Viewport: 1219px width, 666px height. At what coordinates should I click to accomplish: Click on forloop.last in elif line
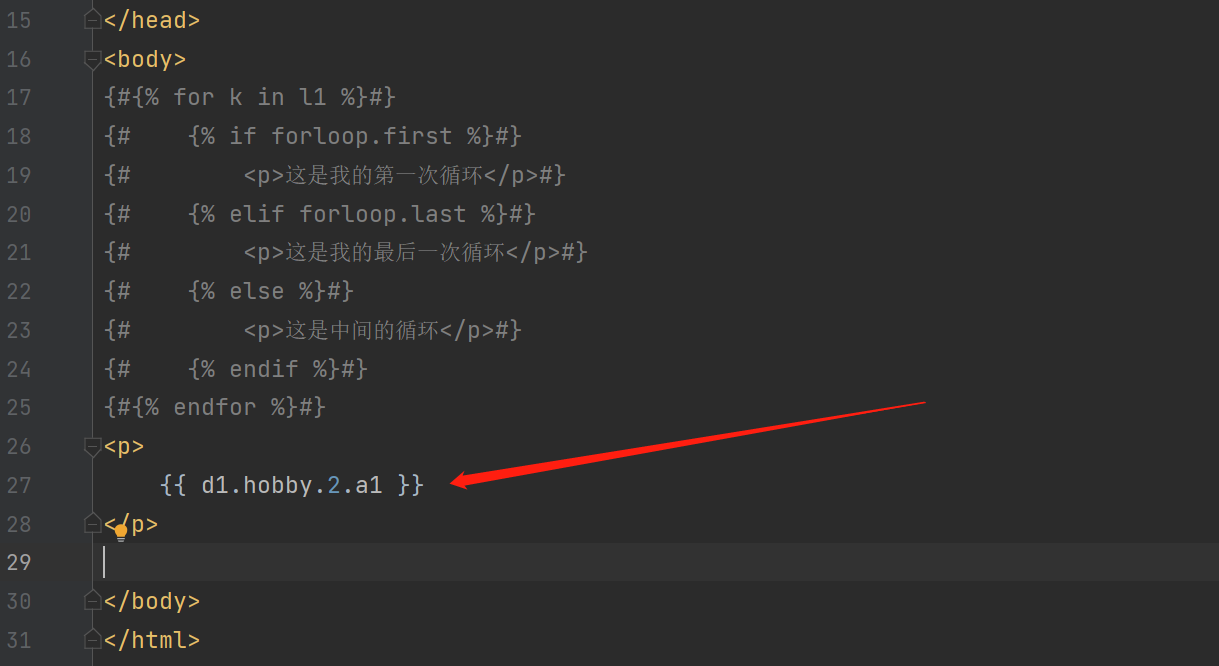click(x=382, y=214)
